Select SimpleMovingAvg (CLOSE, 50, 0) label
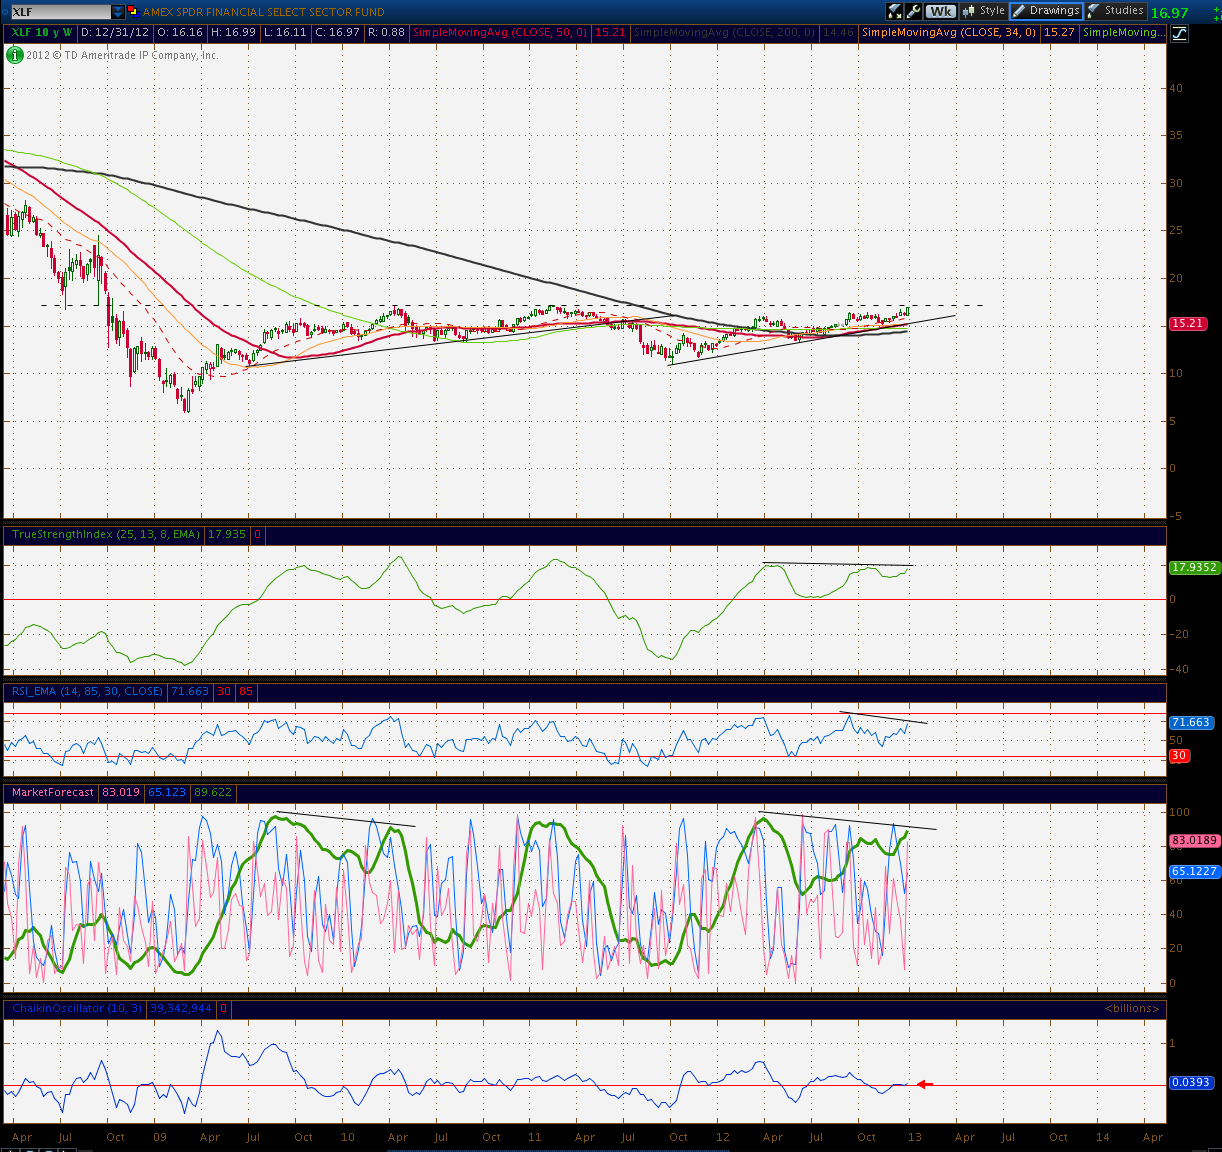 (500, 33)
